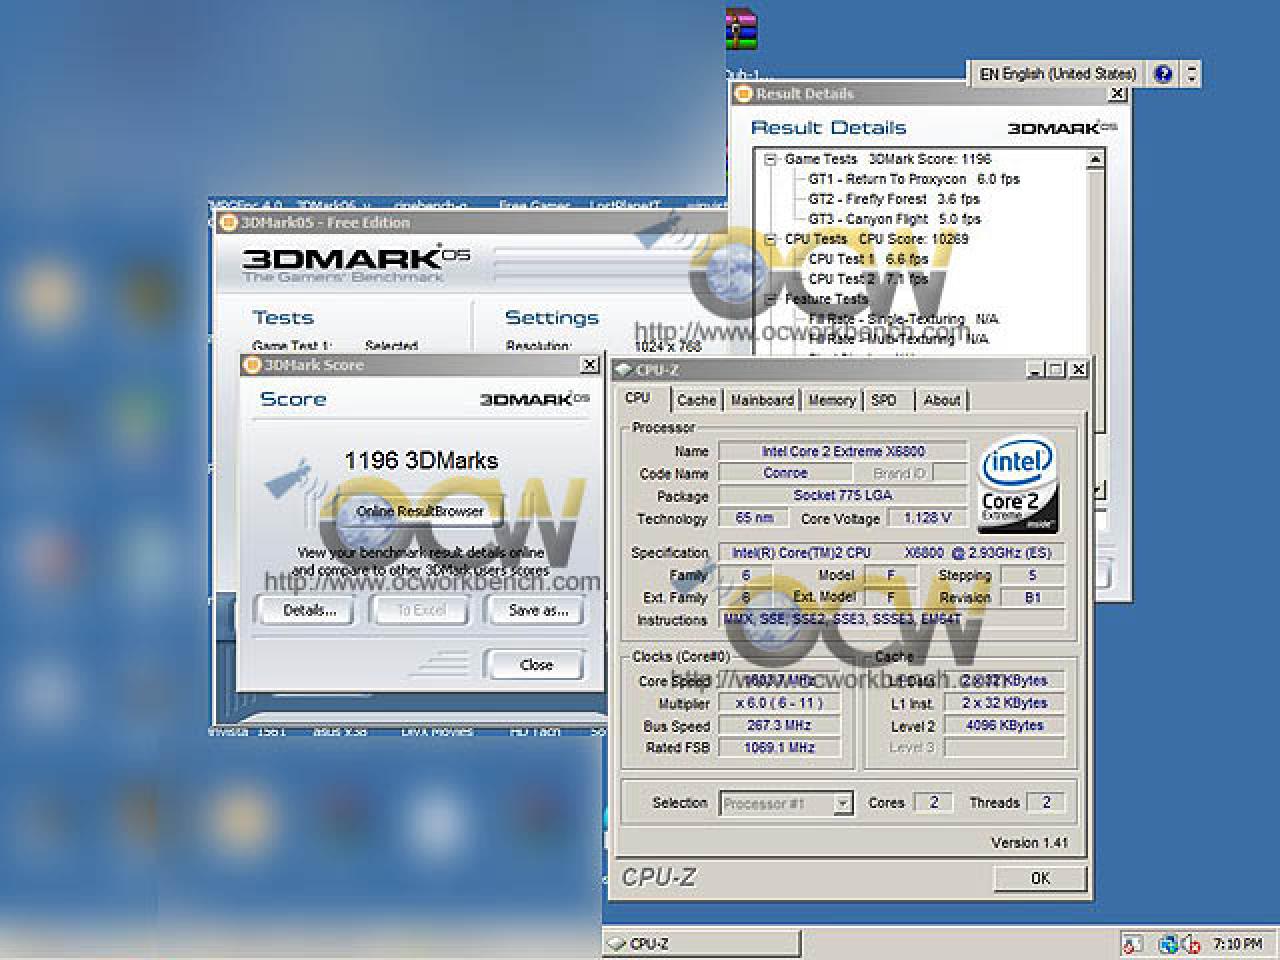
Task: Click the 3DMark05 Free Edition title icon
Action: (x=228, y=223)
